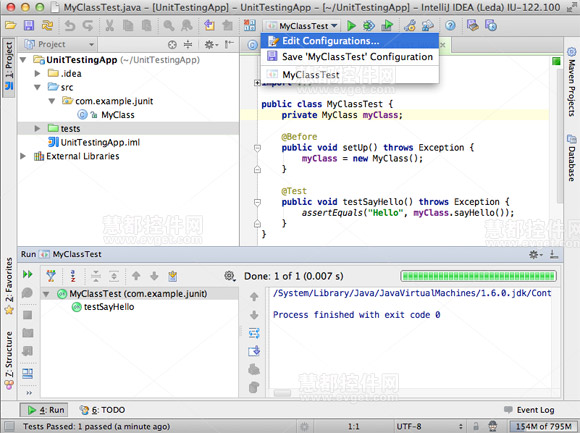580x433 pixels.
Task: Open Project panel gear settings menu
Action: point(211,45)
